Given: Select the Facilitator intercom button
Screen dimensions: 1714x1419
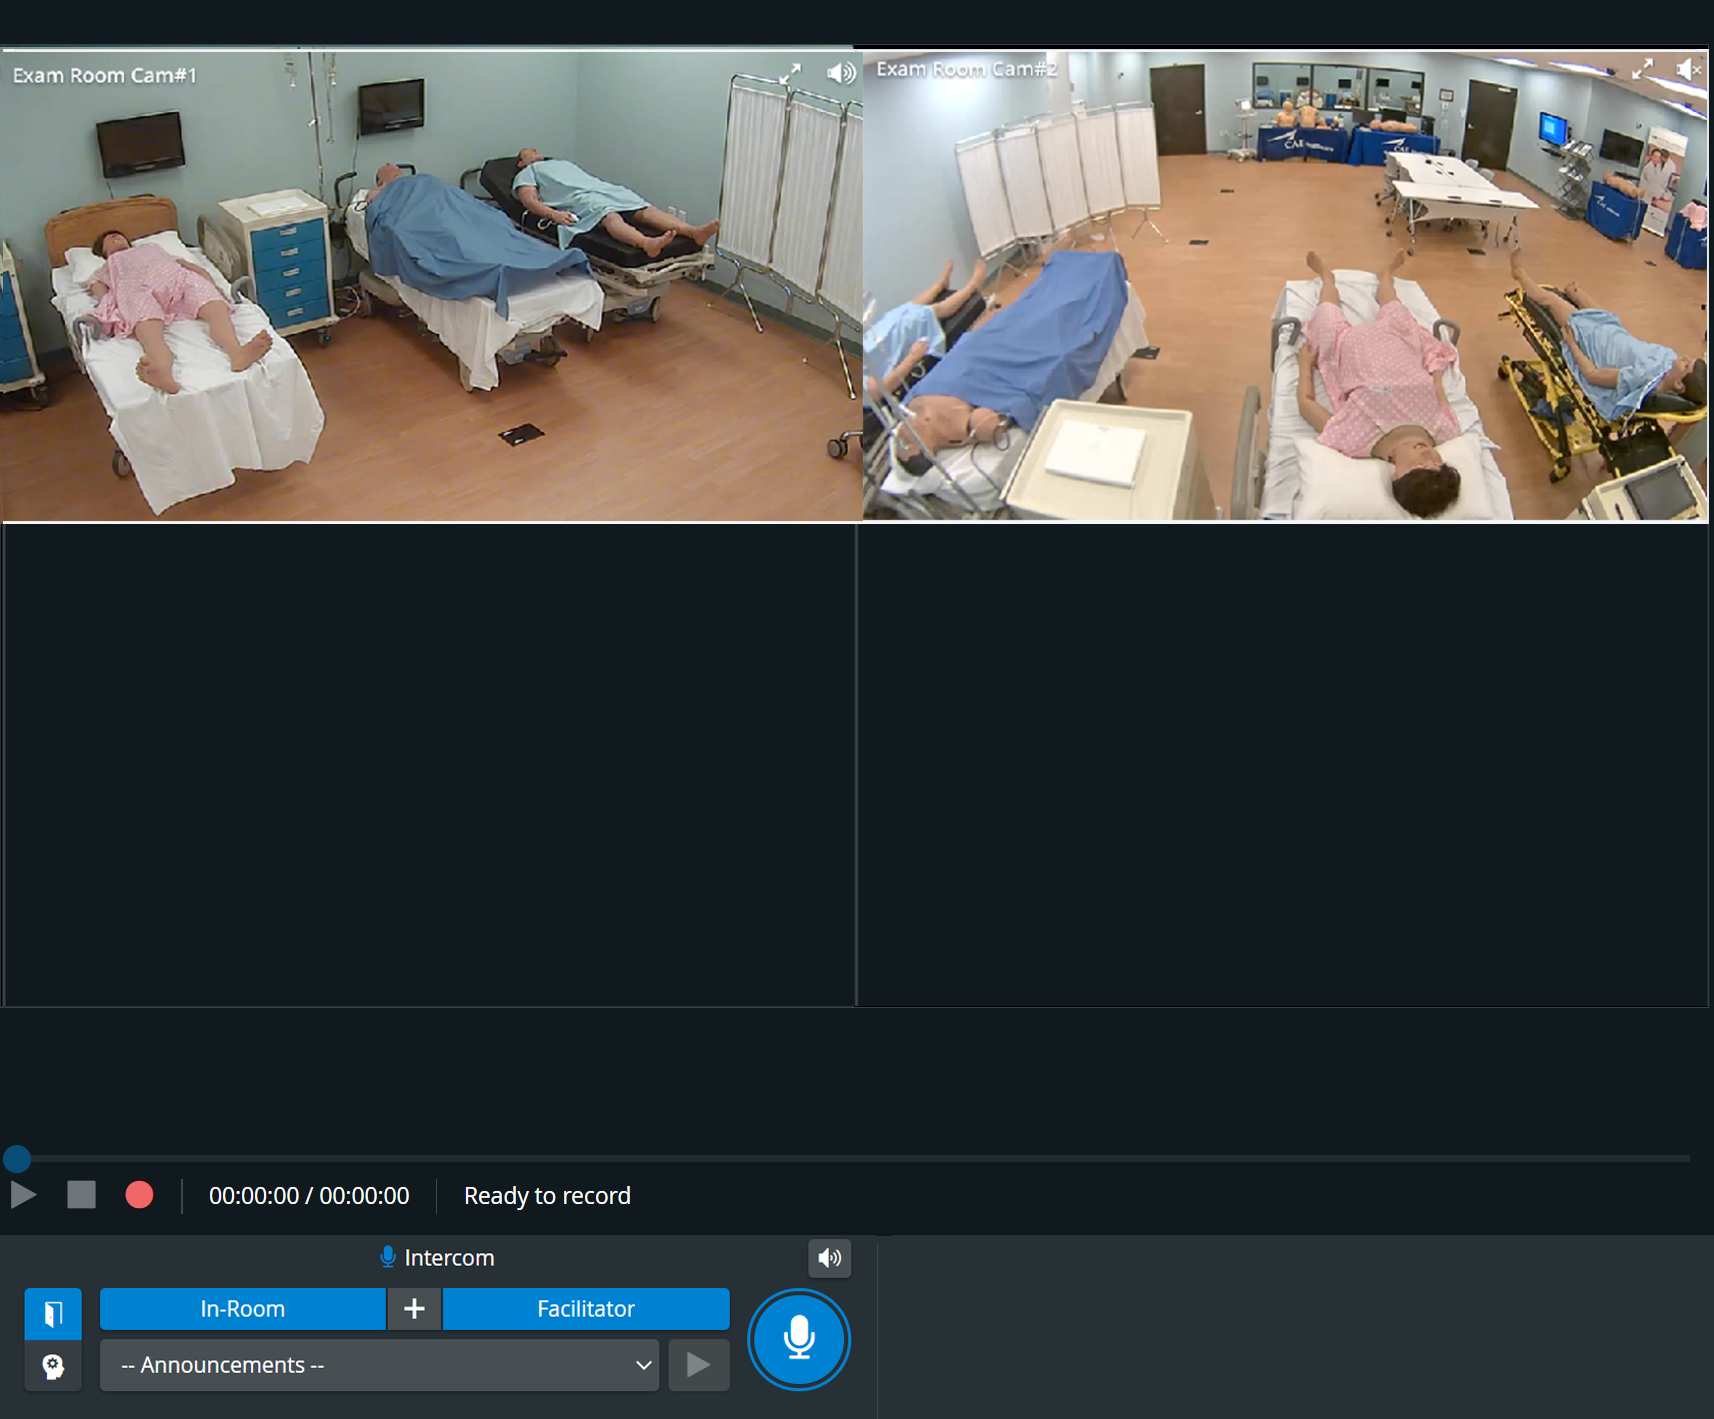Looking at the screenshot, I should 586,1309.
